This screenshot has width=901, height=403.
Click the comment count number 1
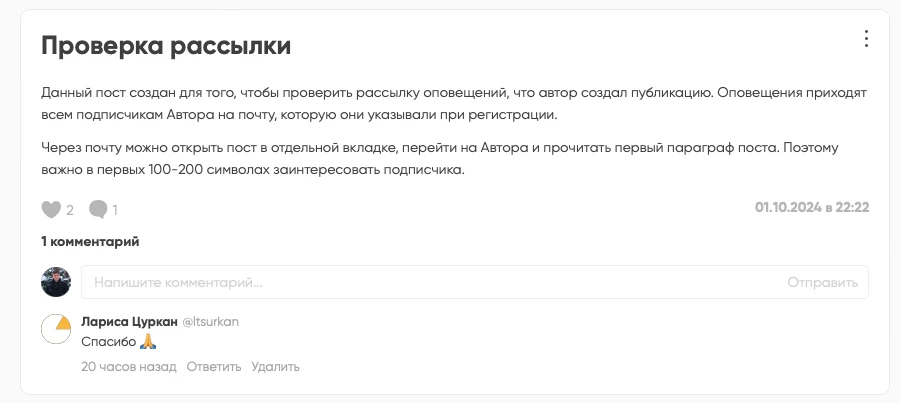tap(115, 210)
